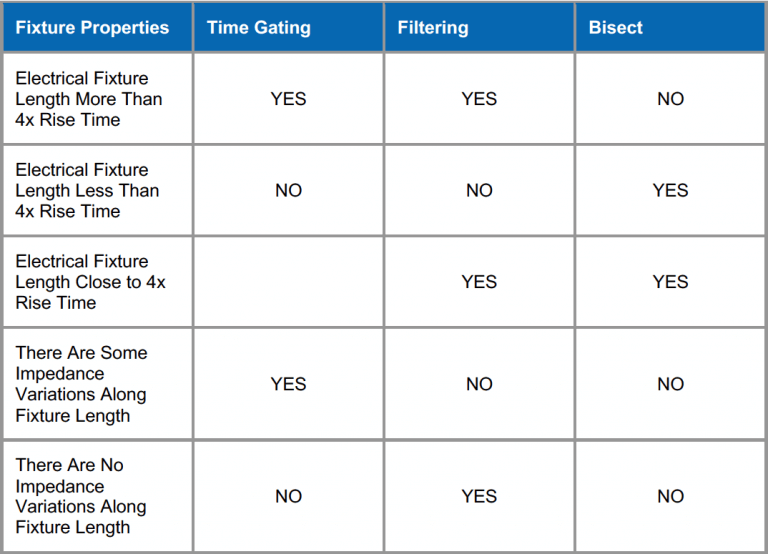Click the 'Length Close to 4x Rise Time' row label

(x=90, y=282)
